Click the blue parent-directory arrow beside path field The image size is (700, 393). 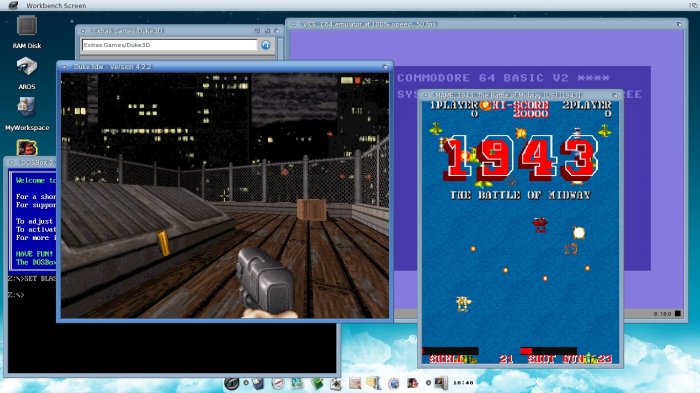click(x=266, y=45)
